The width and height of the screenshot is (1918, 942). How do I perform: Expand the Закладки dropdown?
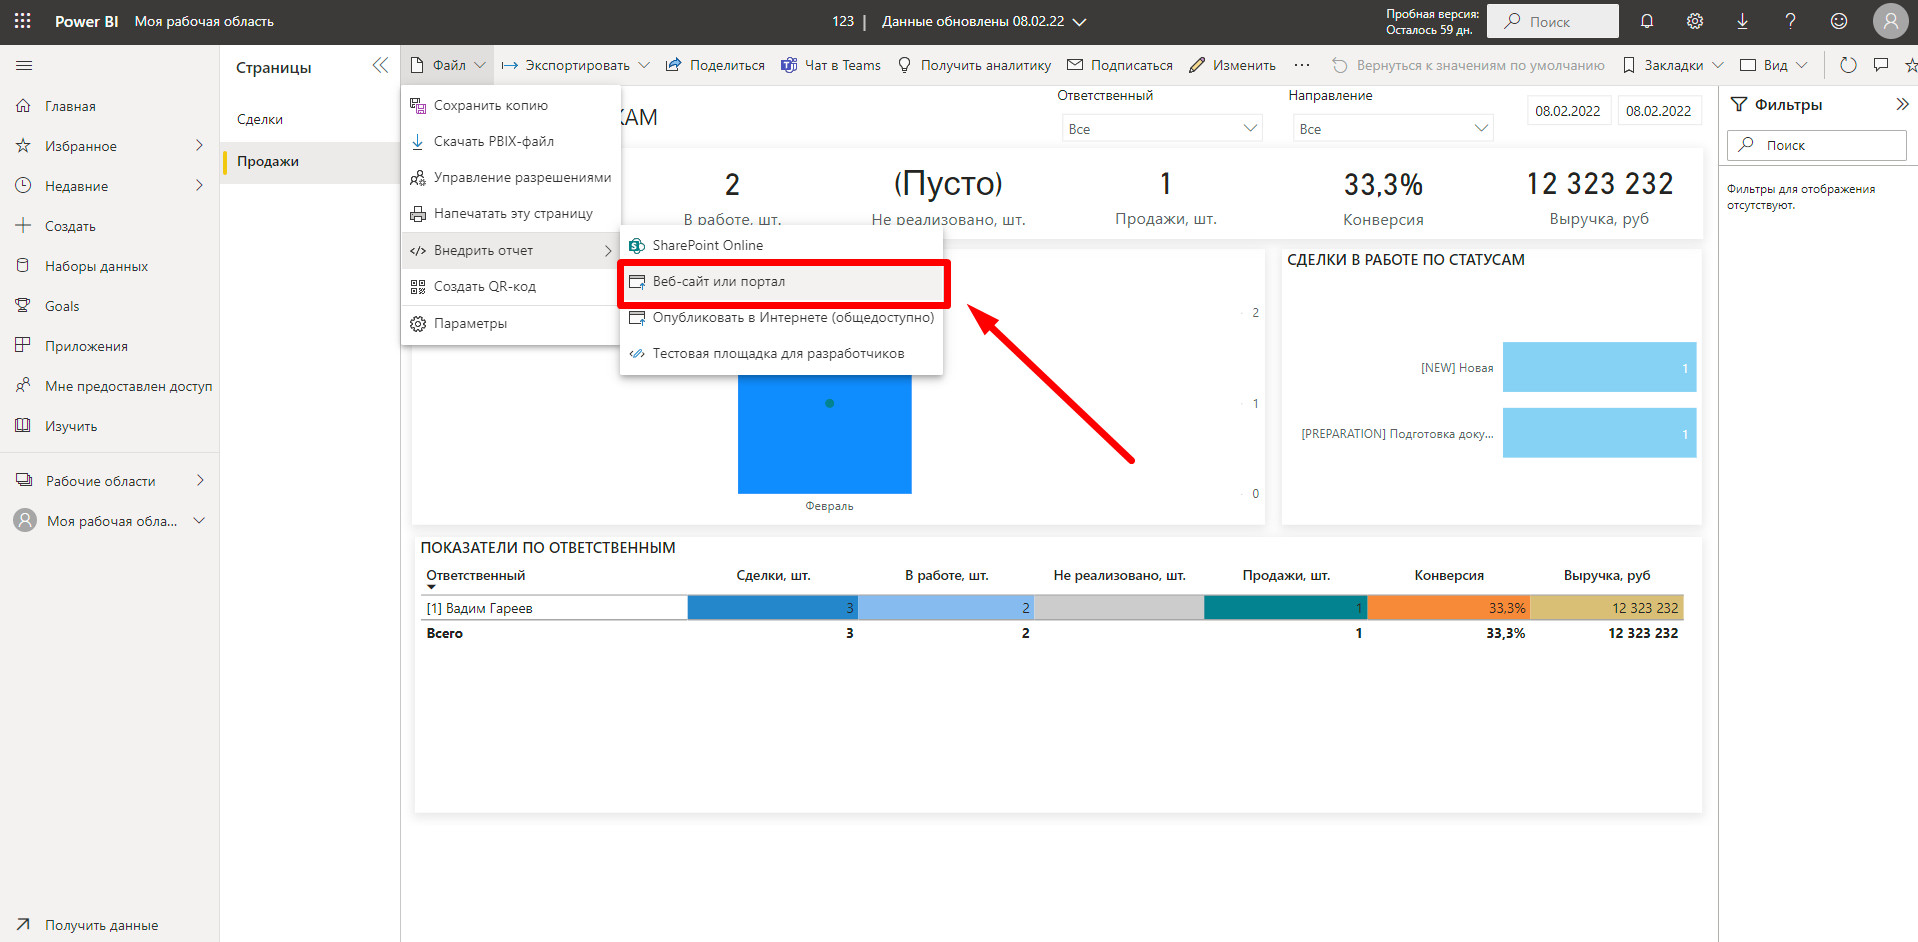click(x=1718, y=65)
